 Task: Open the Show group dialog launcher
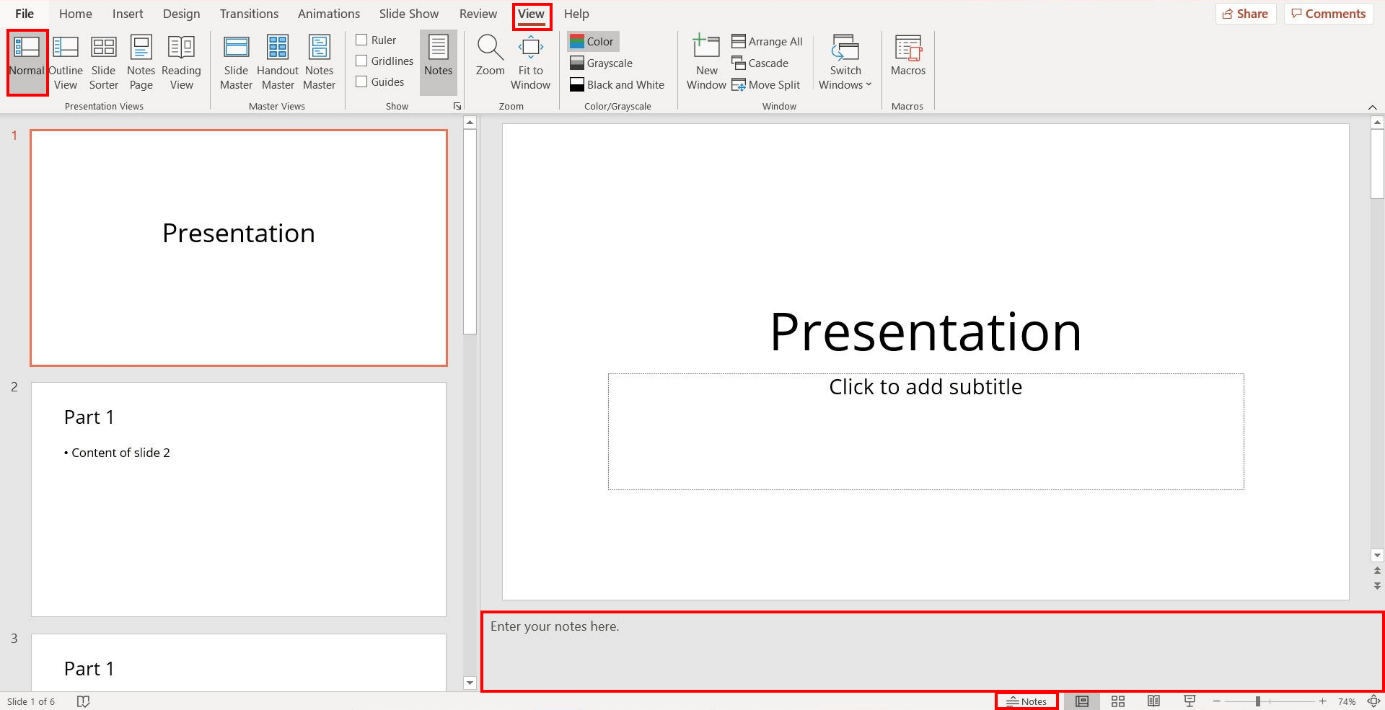(457, 105)
